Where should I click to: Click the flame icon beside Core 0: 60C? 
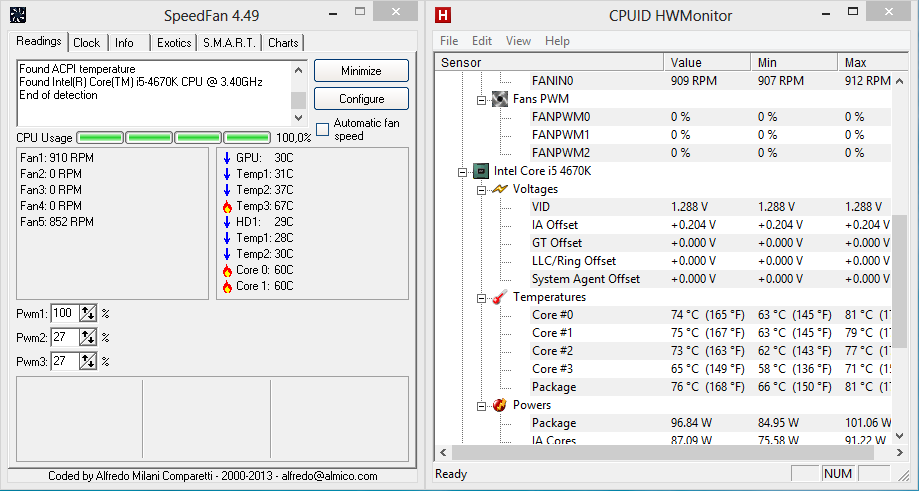click(227, 270)
